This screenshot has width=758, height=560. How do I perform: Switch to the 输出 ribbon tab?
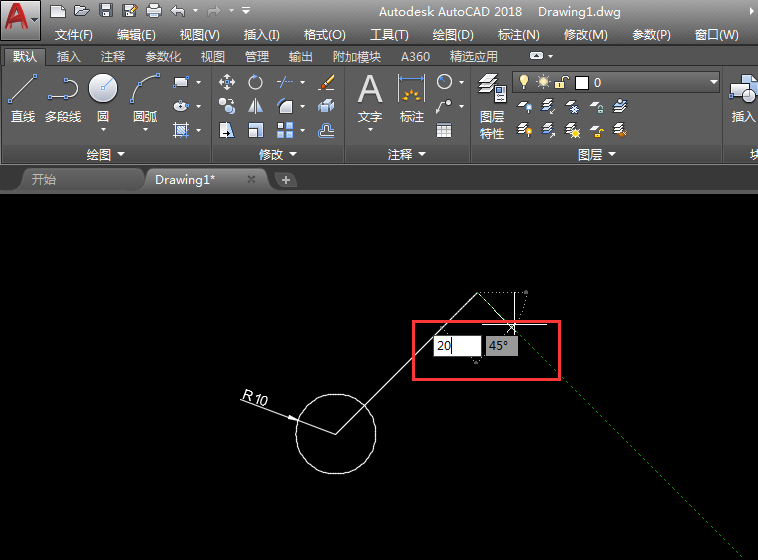pyautogui.click(x=300, y=57)
